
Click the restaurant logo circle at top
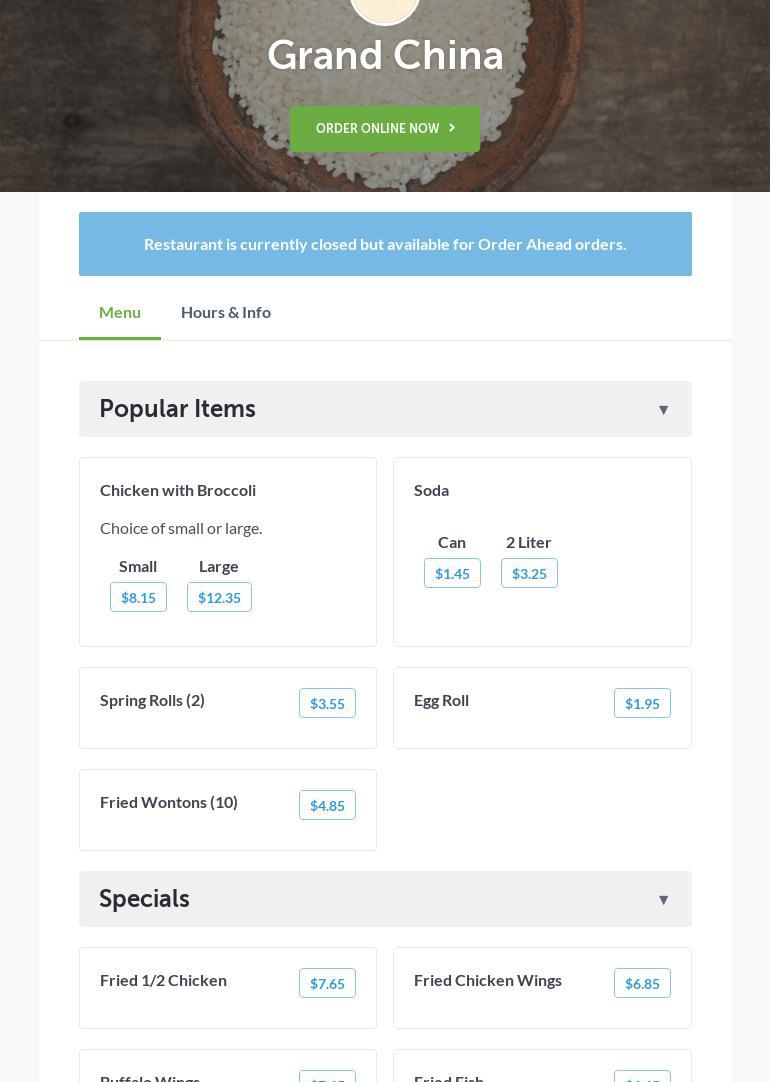coord(385,8)
